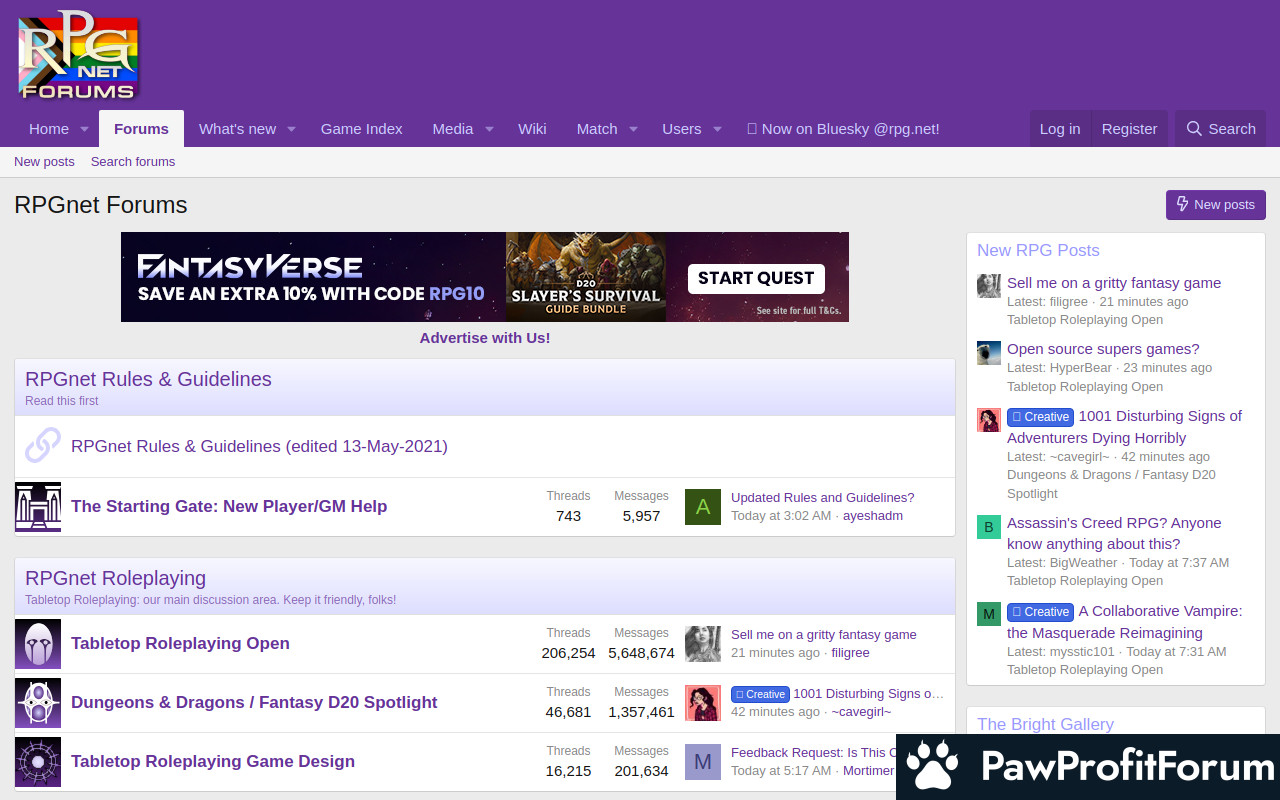Click filigree username in Tabletop Roleplaying Open row
This screenshot has height=800, width=1280.
(851, 653)
